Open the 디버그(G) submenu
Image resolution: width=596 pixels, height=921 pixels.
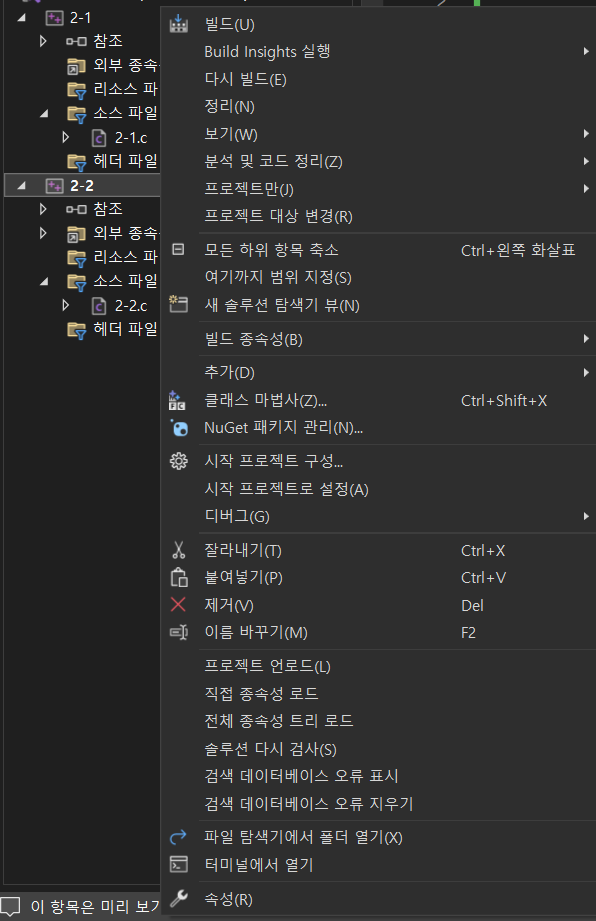pos(378,516)
